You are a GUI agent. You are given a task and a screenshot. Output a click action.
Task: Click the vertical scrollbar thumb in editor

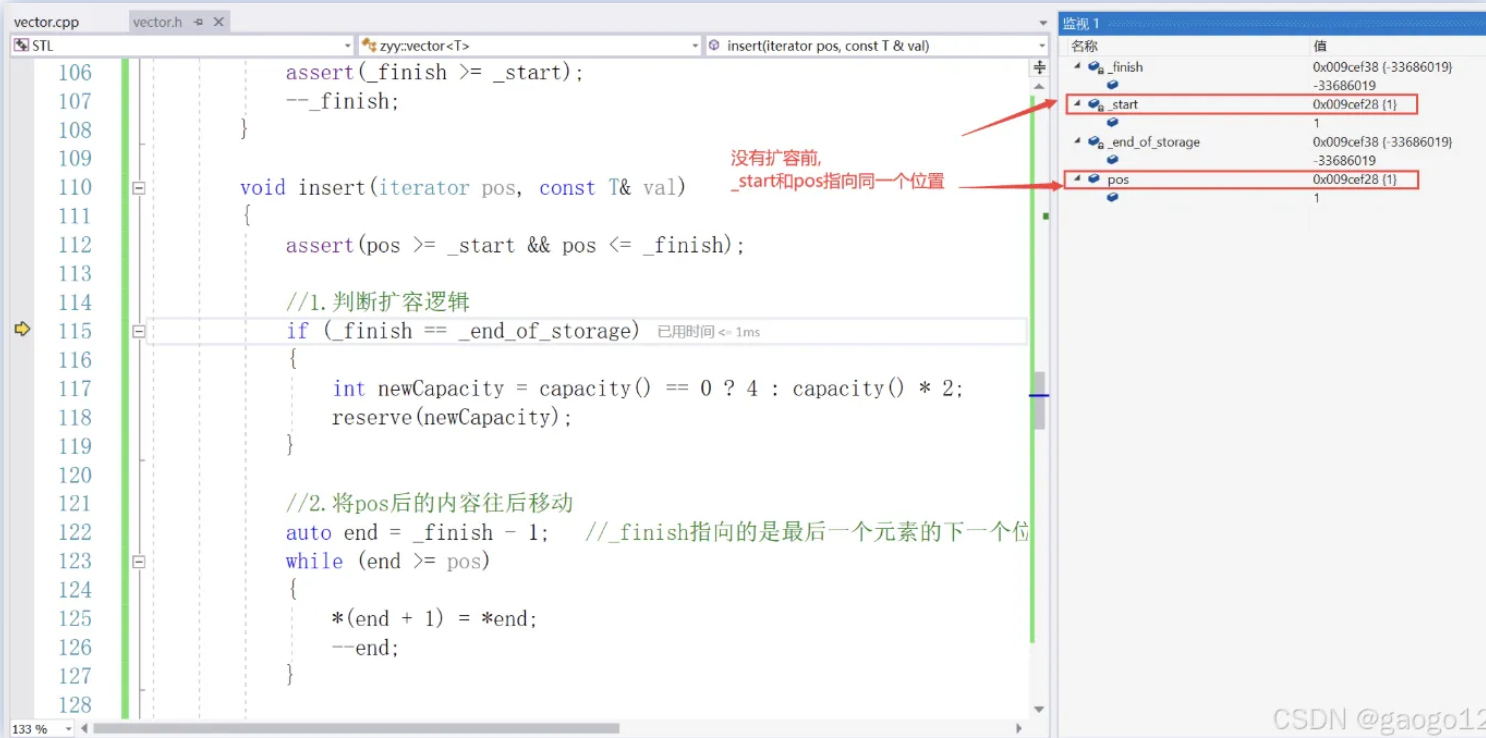point(1039,401)
